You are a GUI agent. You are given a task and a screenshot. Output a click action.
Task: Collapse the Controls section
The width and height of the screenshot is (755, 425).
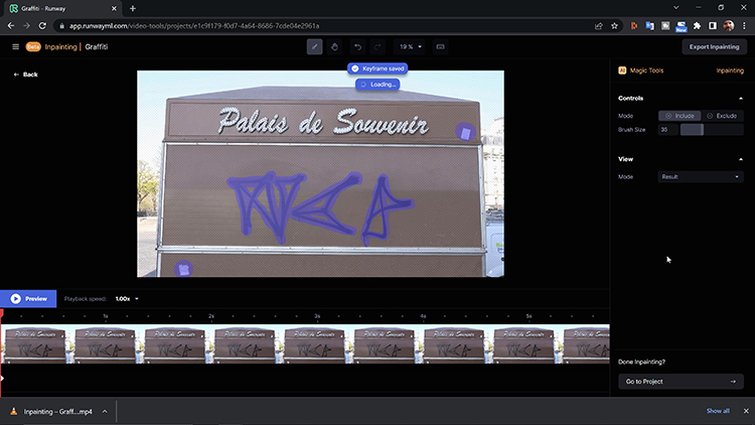coord(740,98)
